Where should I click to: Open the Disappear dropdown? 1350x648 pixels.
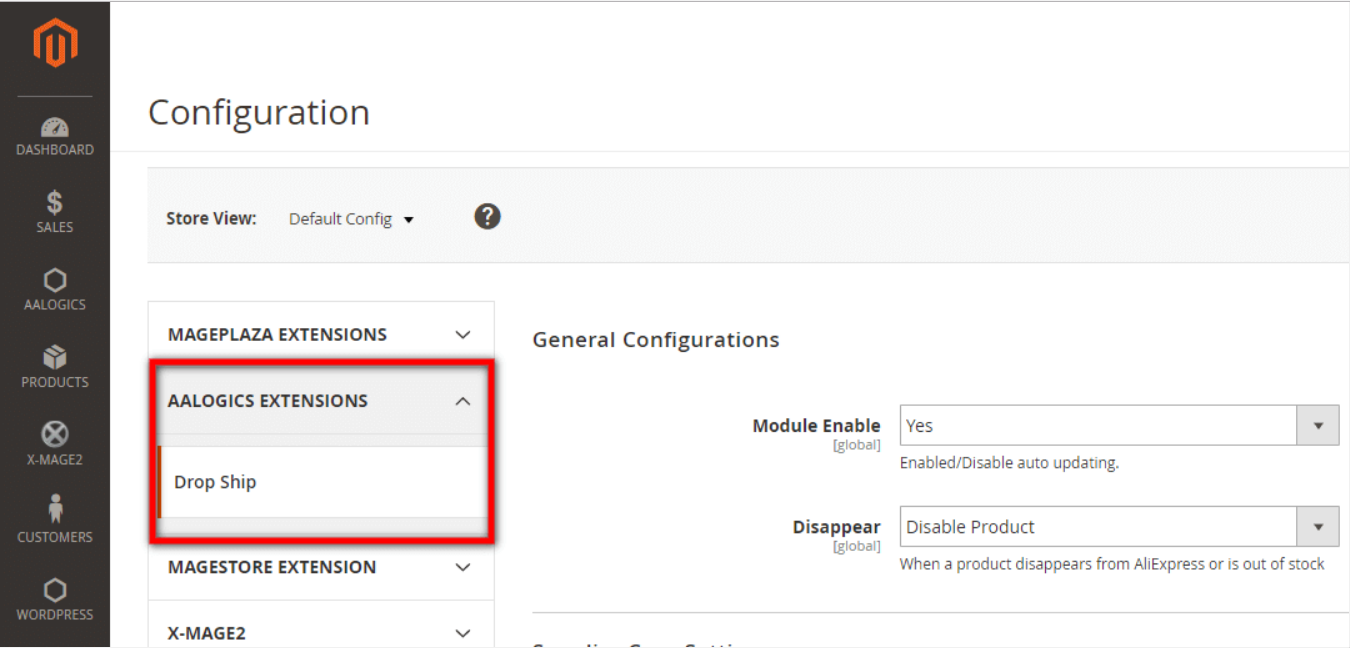click(1119, 527)
